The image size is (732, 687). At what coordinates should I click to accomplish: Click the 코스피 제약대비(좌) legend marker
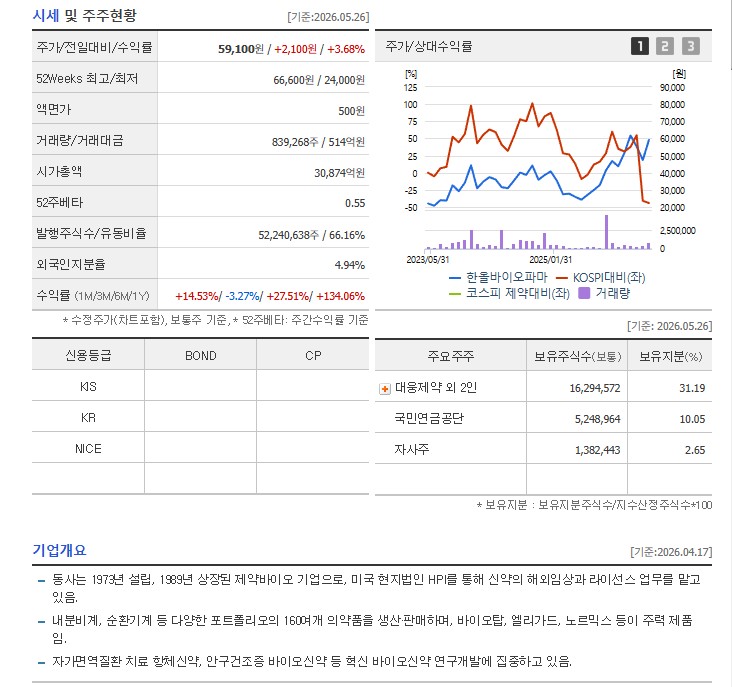tap(455, 294)
